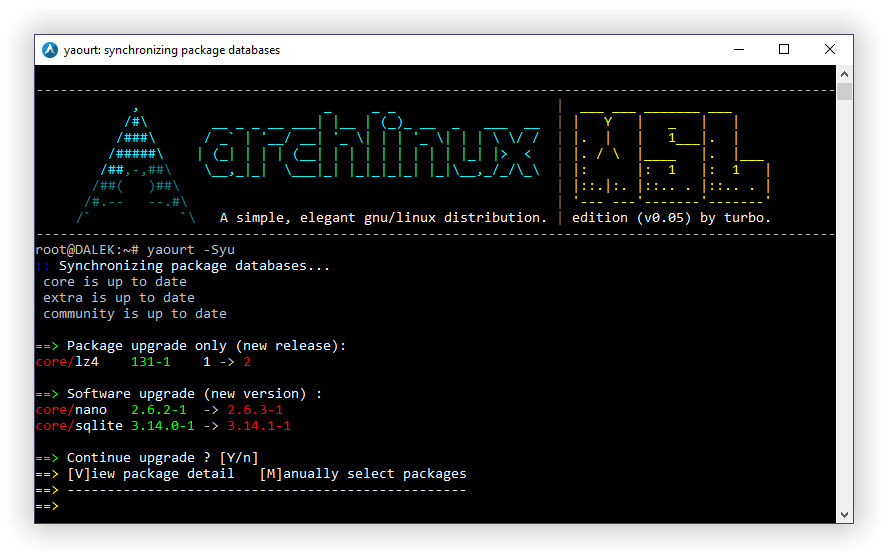The image size is (888, 558).
Task: Click 'Package upgrade only (new release):' heading
Action: (x=206, y=346)
